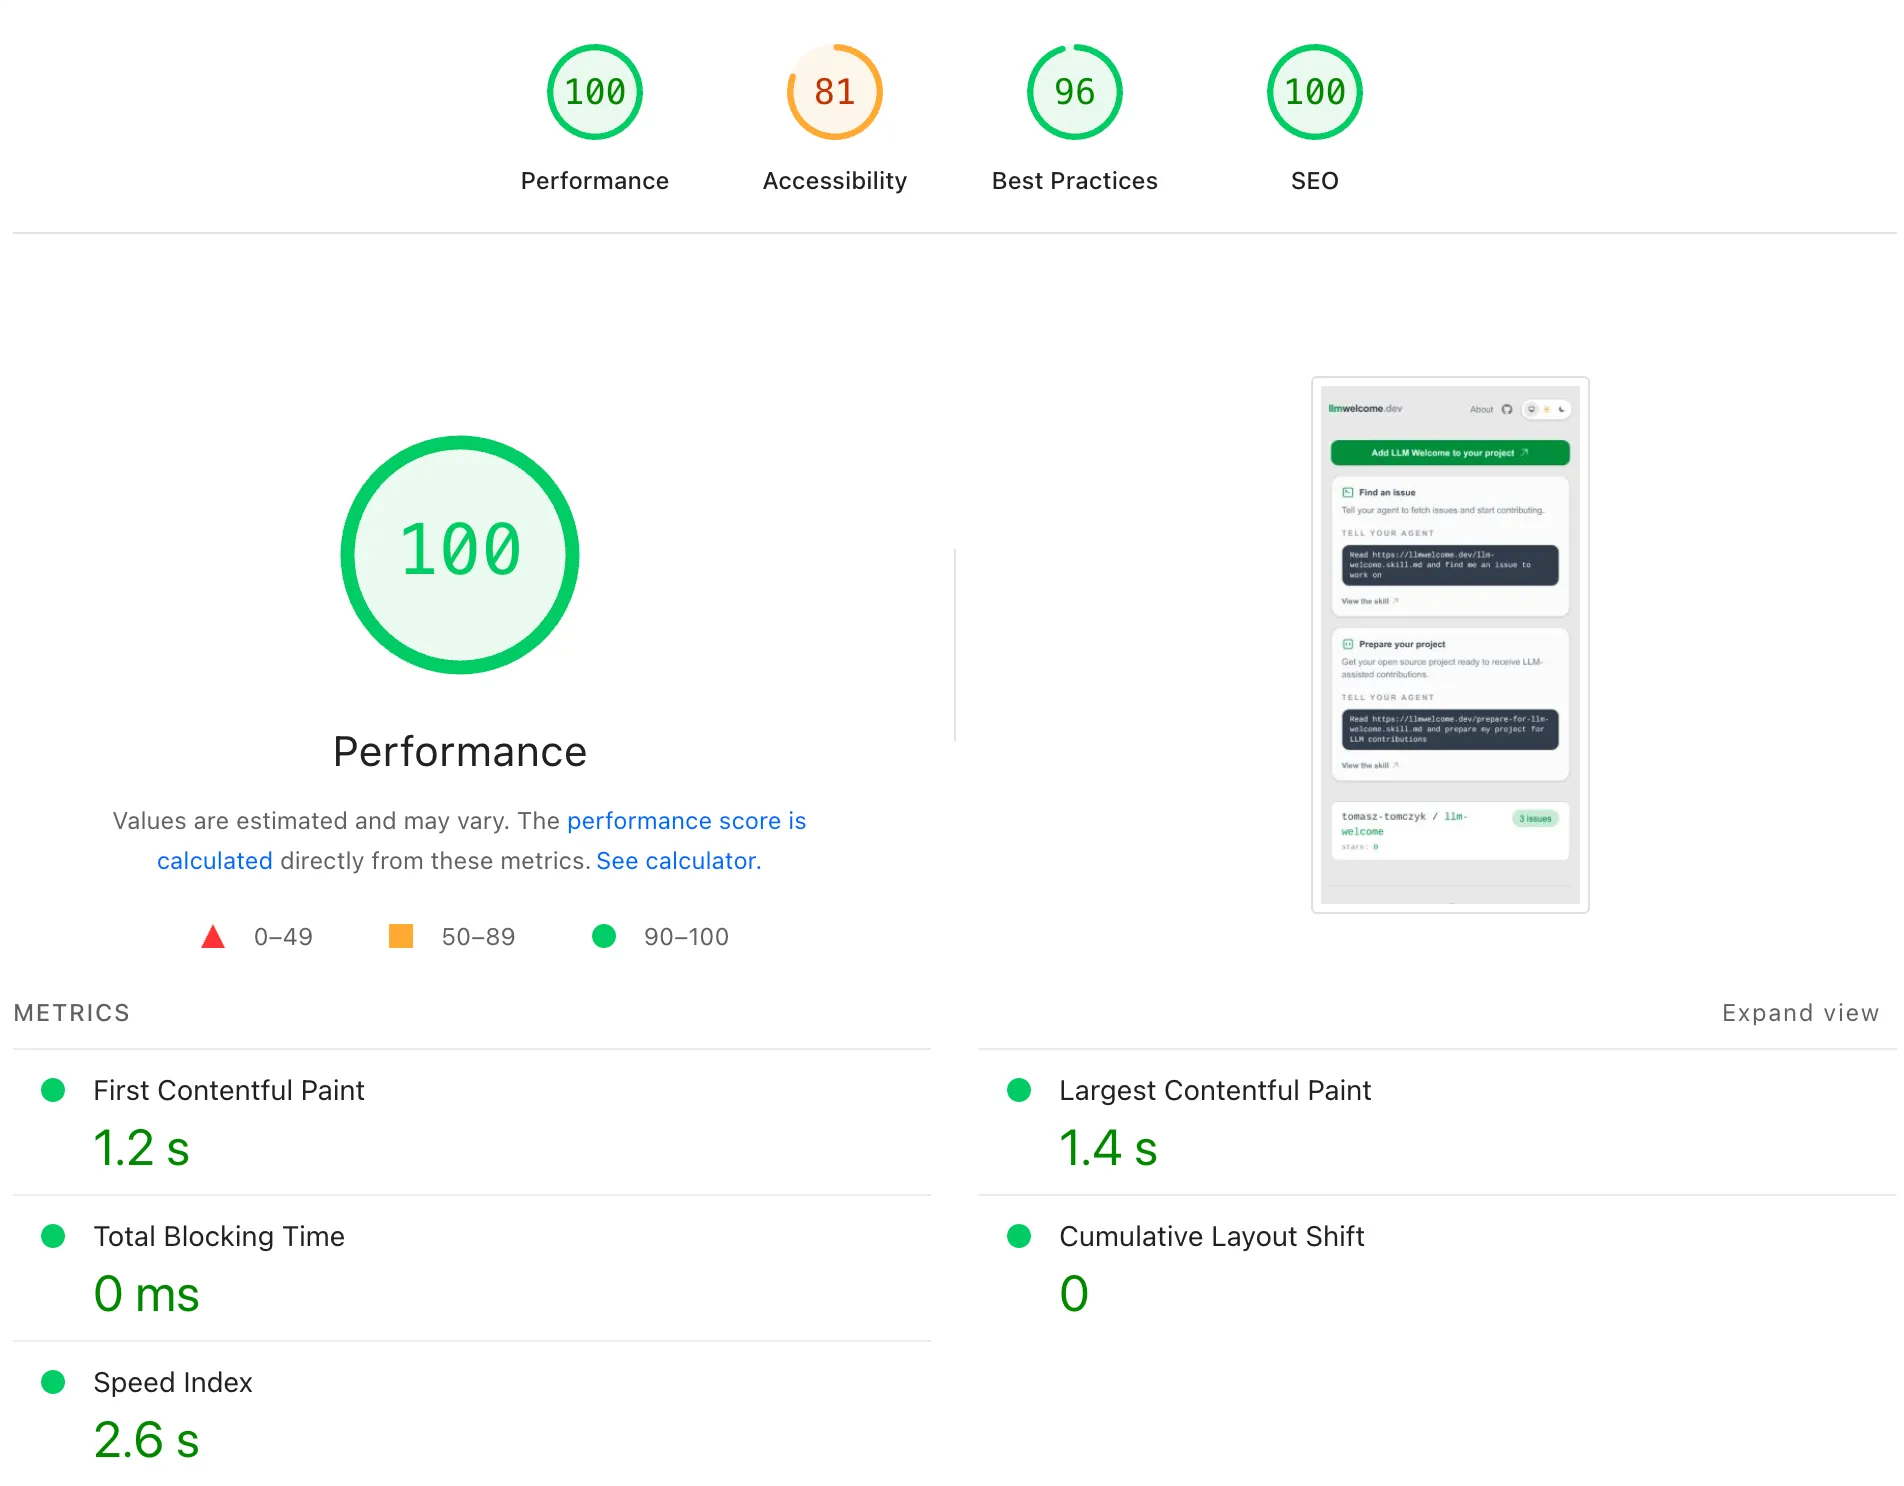Click the GitHub icon in the preview header
The image size is (1904, 1486).
1507,409
